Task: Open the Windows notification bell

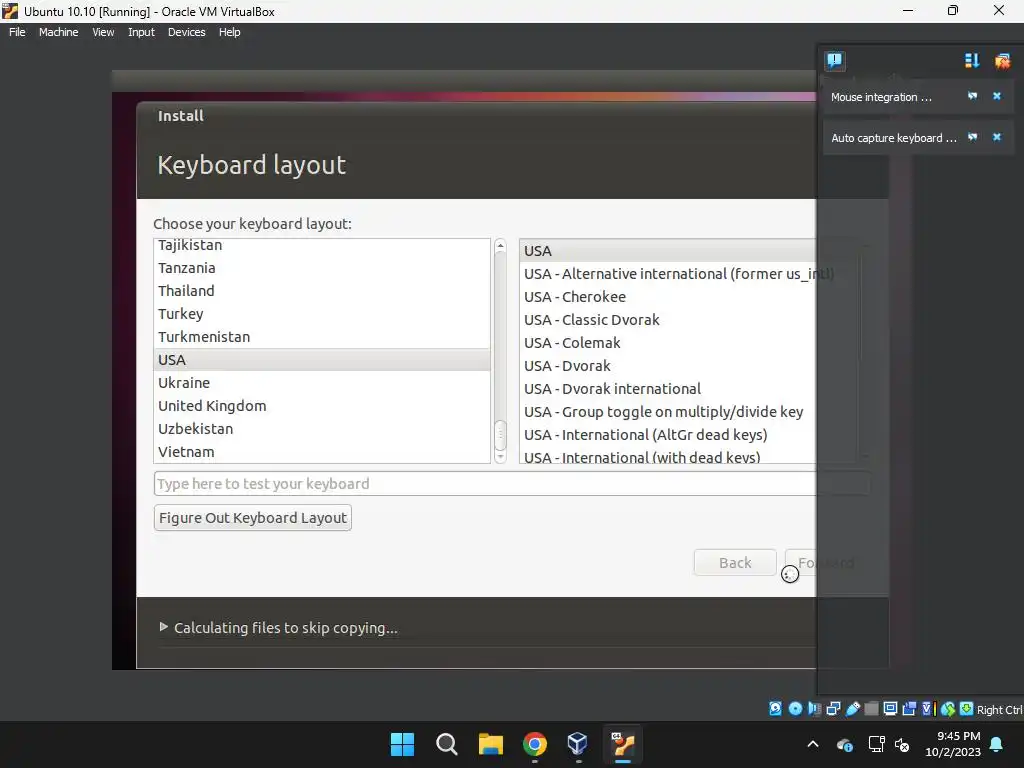Action: tap(997, 744)
